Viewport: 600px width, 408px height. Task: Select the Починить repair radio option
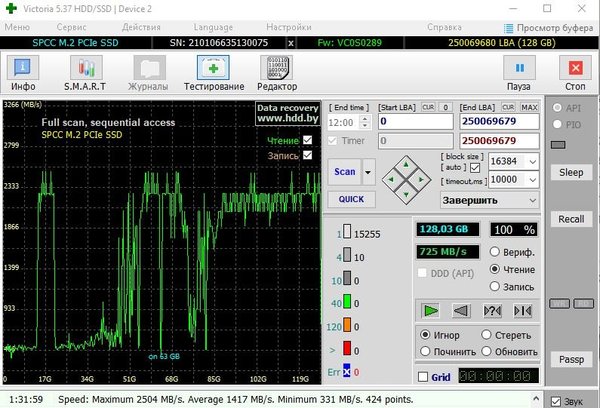[x=425, y=351]
